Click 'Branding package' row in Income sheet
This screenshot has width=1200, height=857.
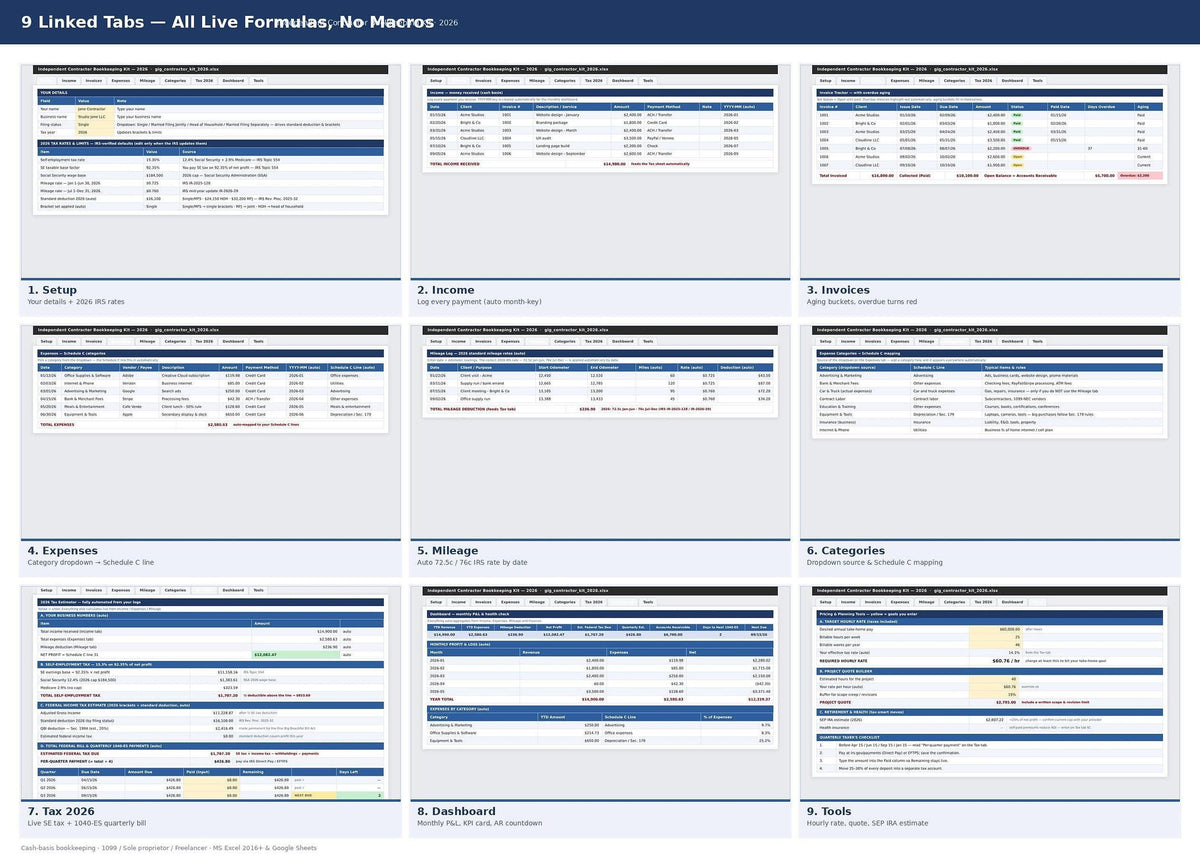point(600,122)
